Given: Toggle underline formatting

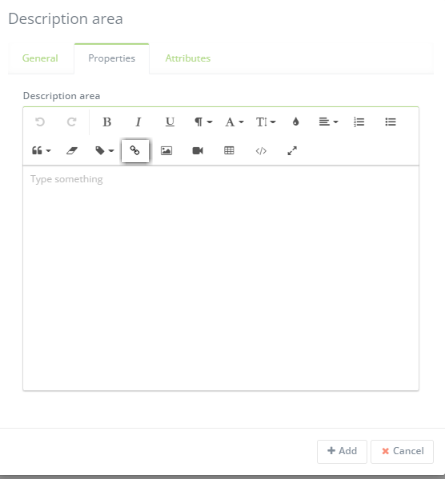Looking at the screenshot, I should (170, 122).
